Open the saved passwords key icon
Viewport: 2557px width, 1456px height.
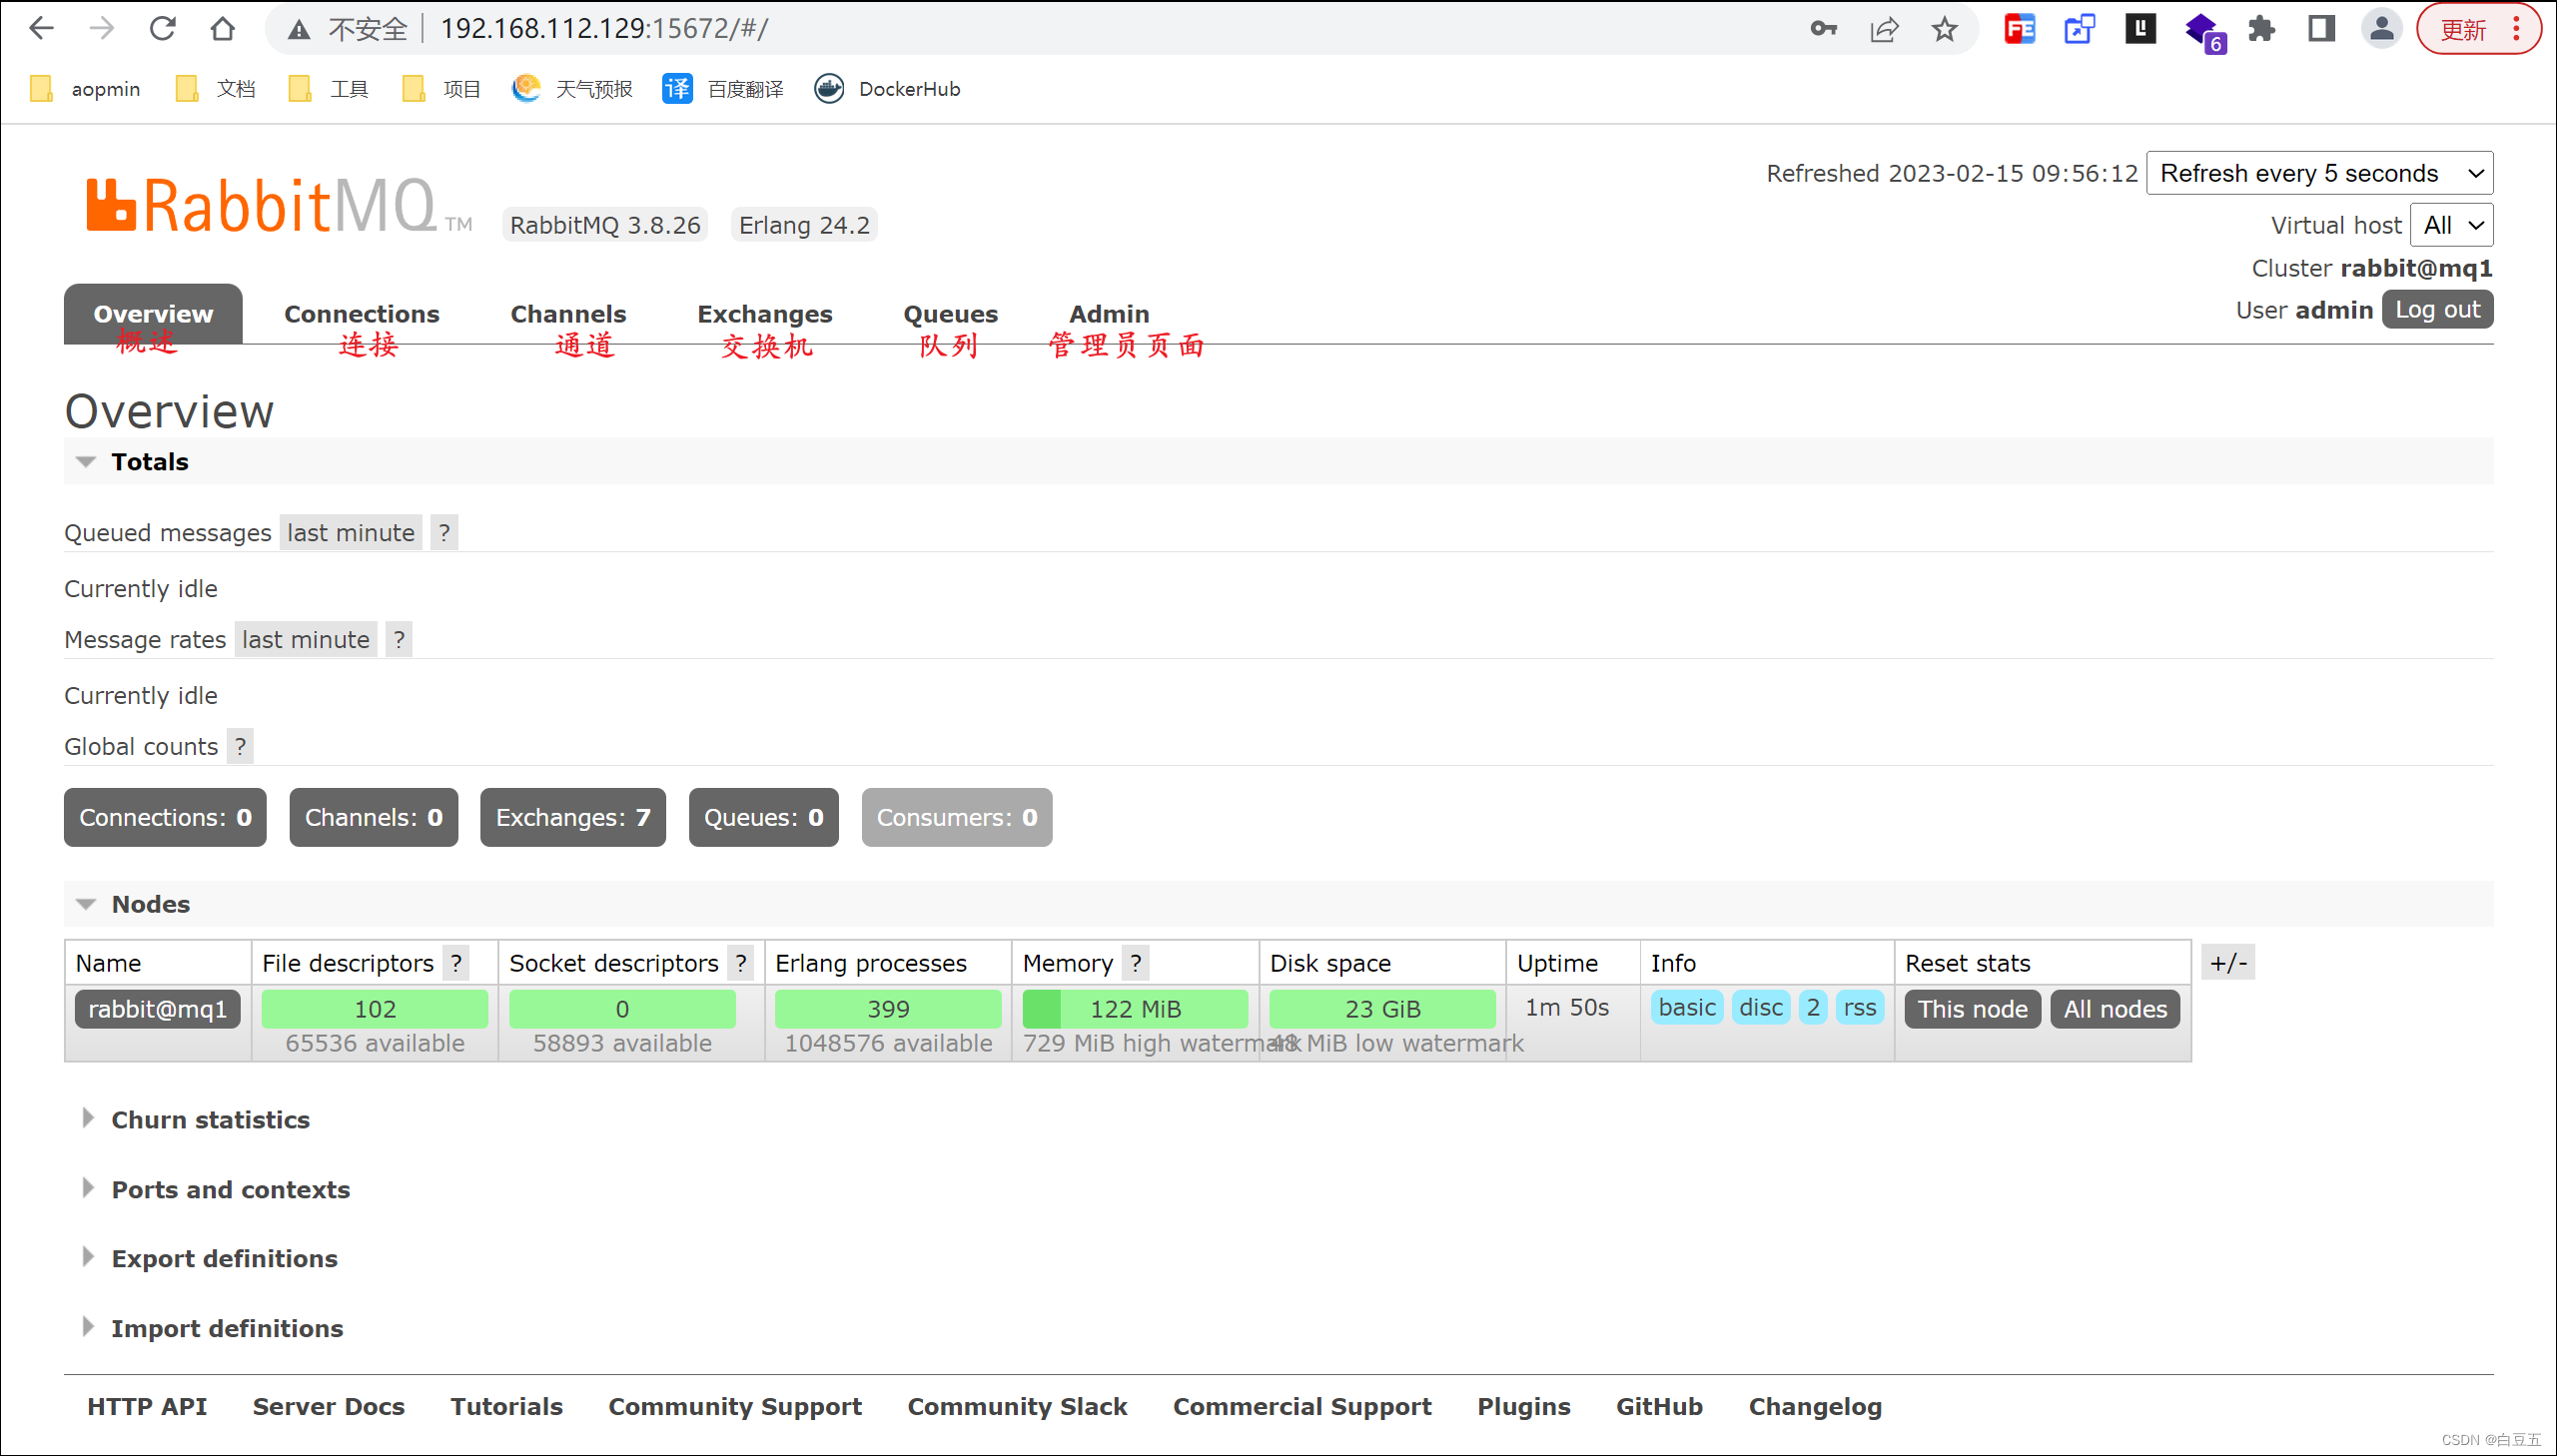1823,29
